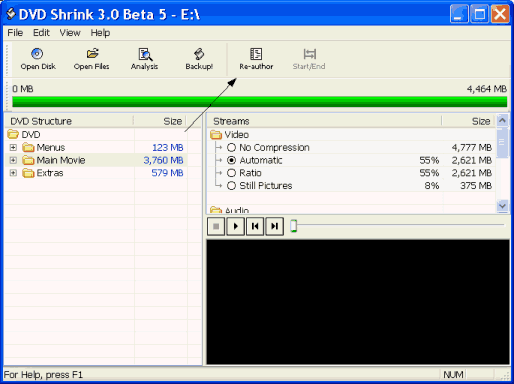Click the 8% Still Pictures ratio

click(x=432, y=186)
